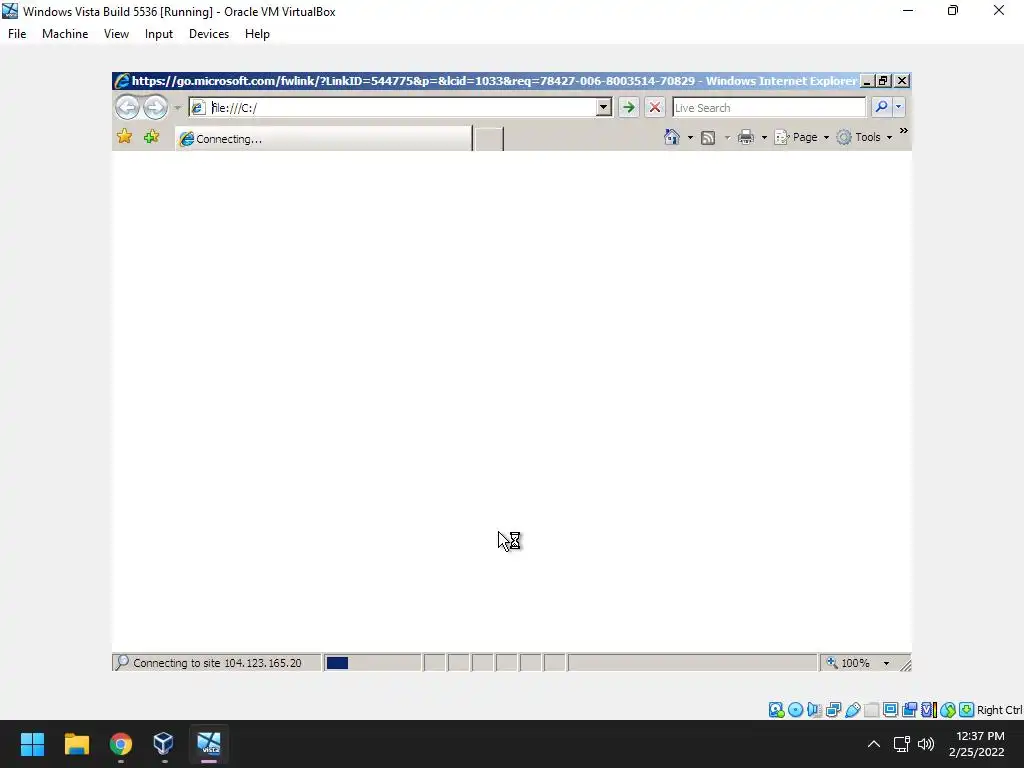
Task: Open the VirtualBox Devices menu
Action: click(209, 34)
